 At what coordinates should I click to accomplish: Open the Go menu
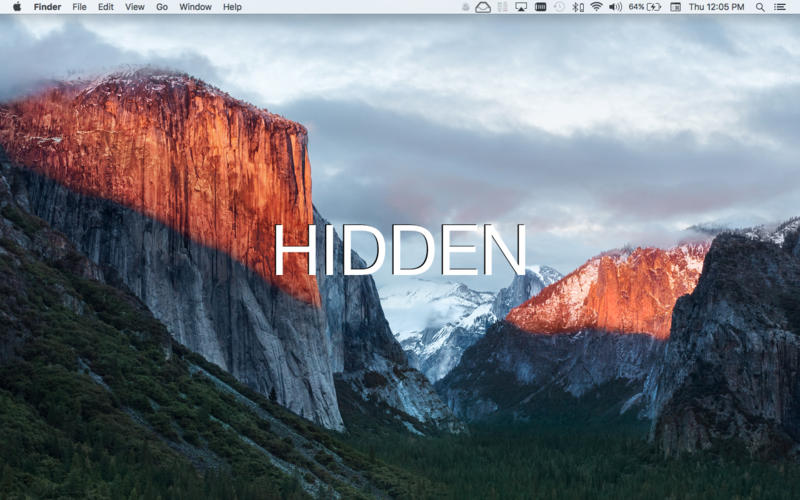coord(162,7)
